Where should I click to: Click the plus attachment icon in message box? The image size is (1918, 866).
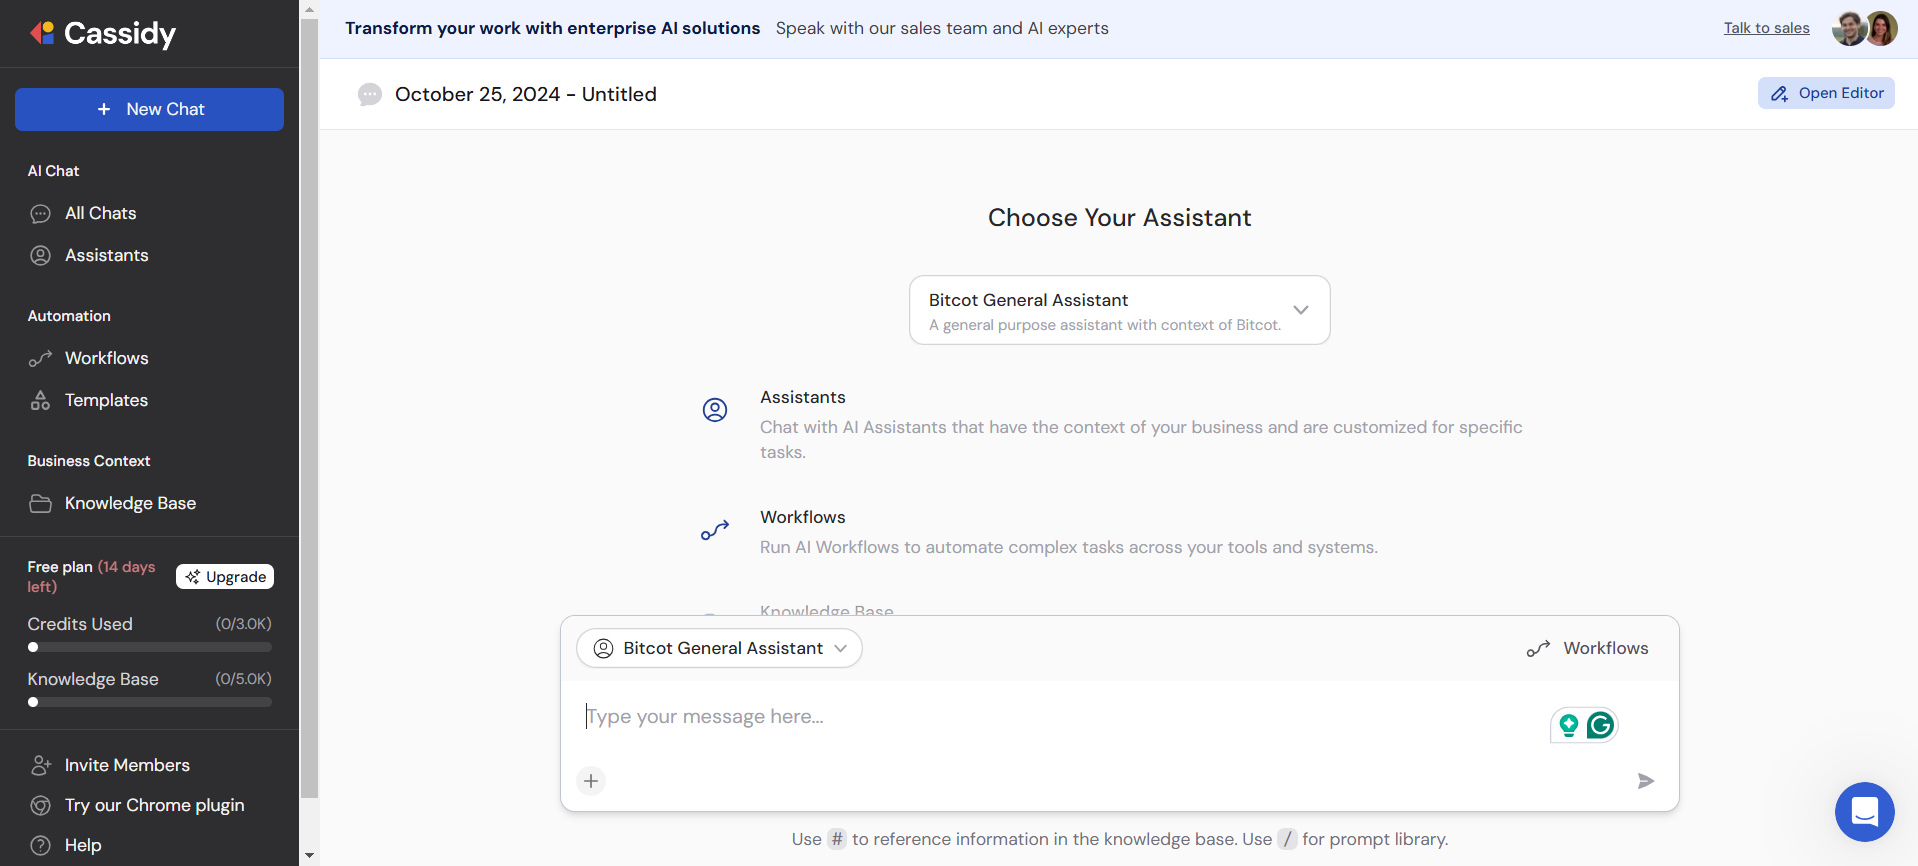(x=591, y=781)
